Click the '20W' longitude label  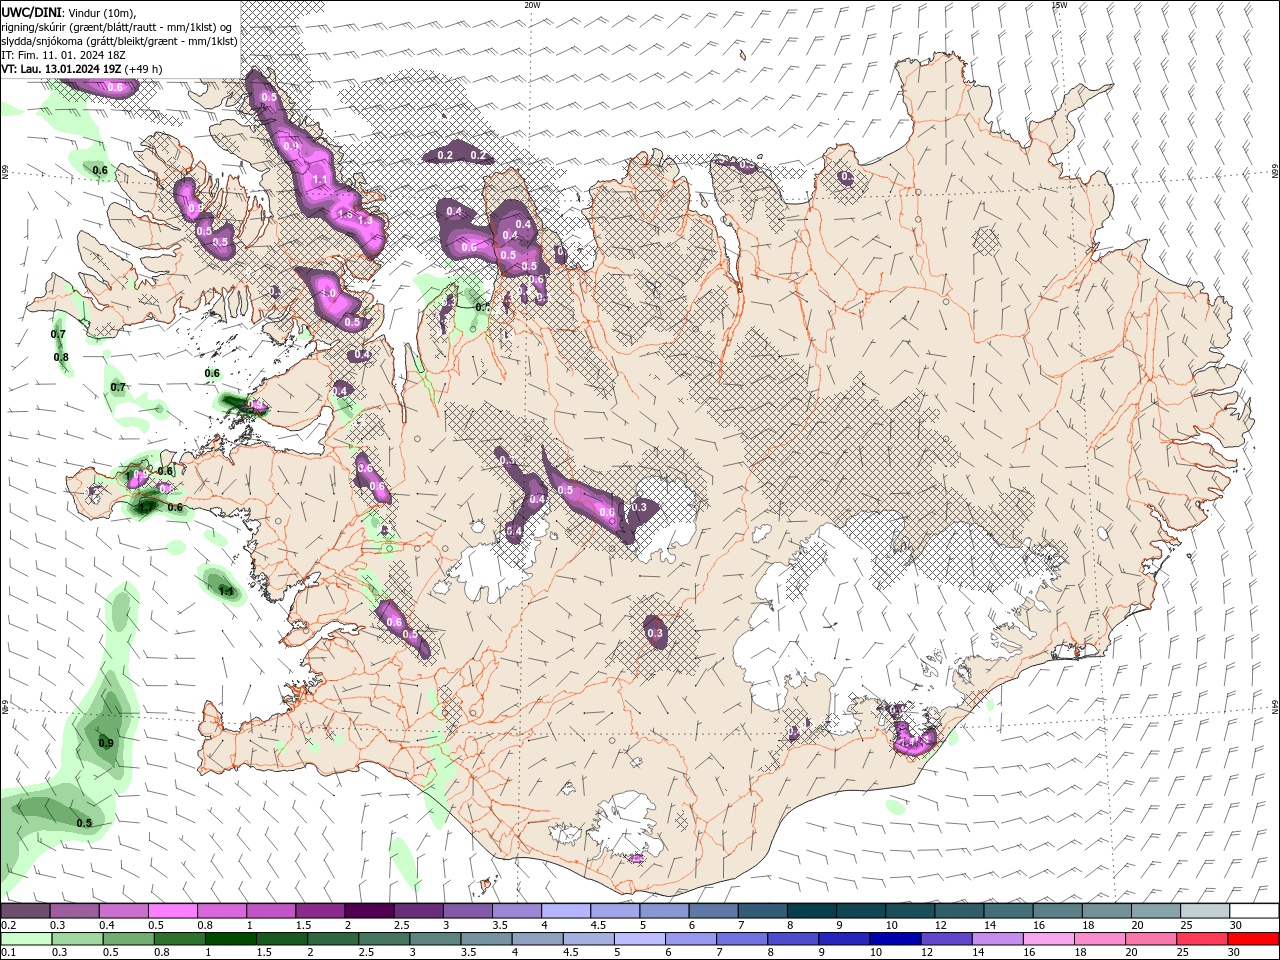pos(532,5)
